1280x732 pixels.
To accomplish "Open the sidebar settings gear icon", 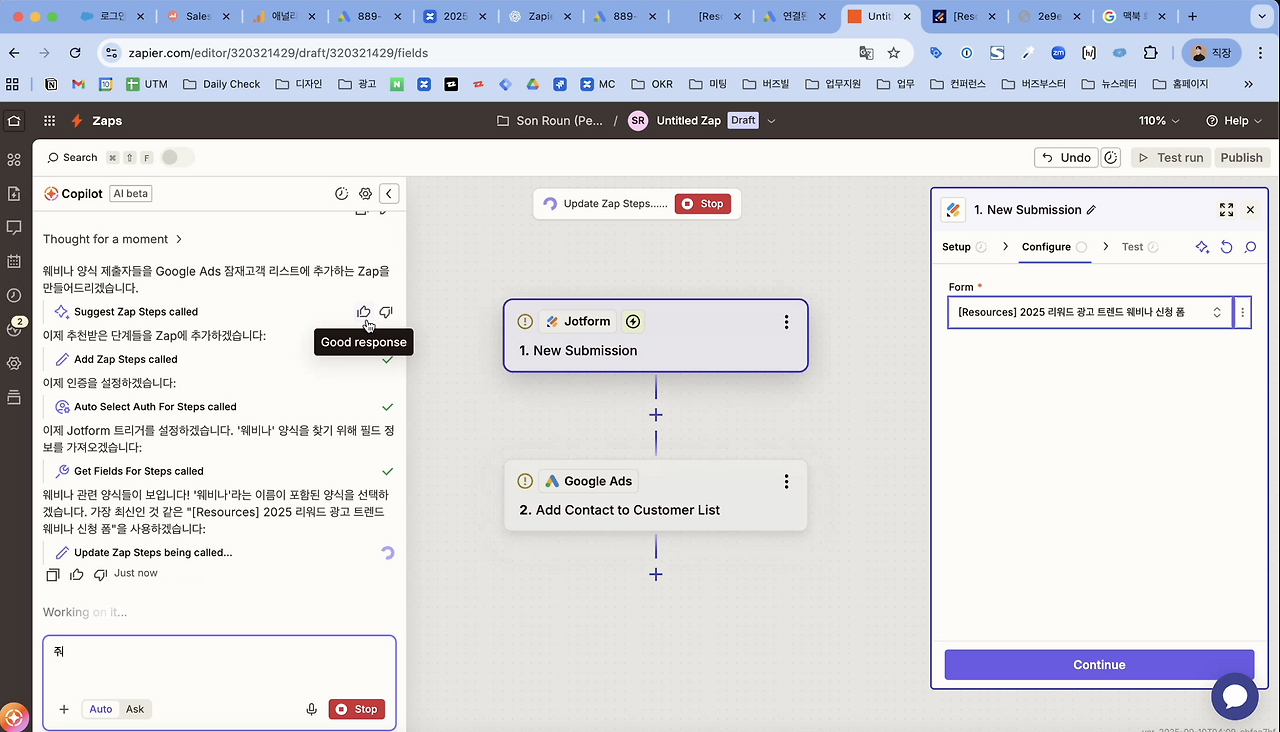I will 14,363.
